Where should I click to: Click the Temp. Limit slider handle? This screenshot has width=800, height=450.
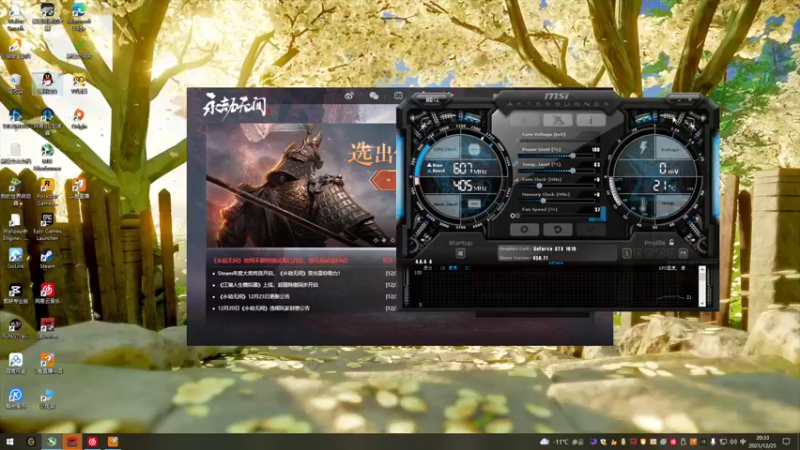click(x=573, y=170)
